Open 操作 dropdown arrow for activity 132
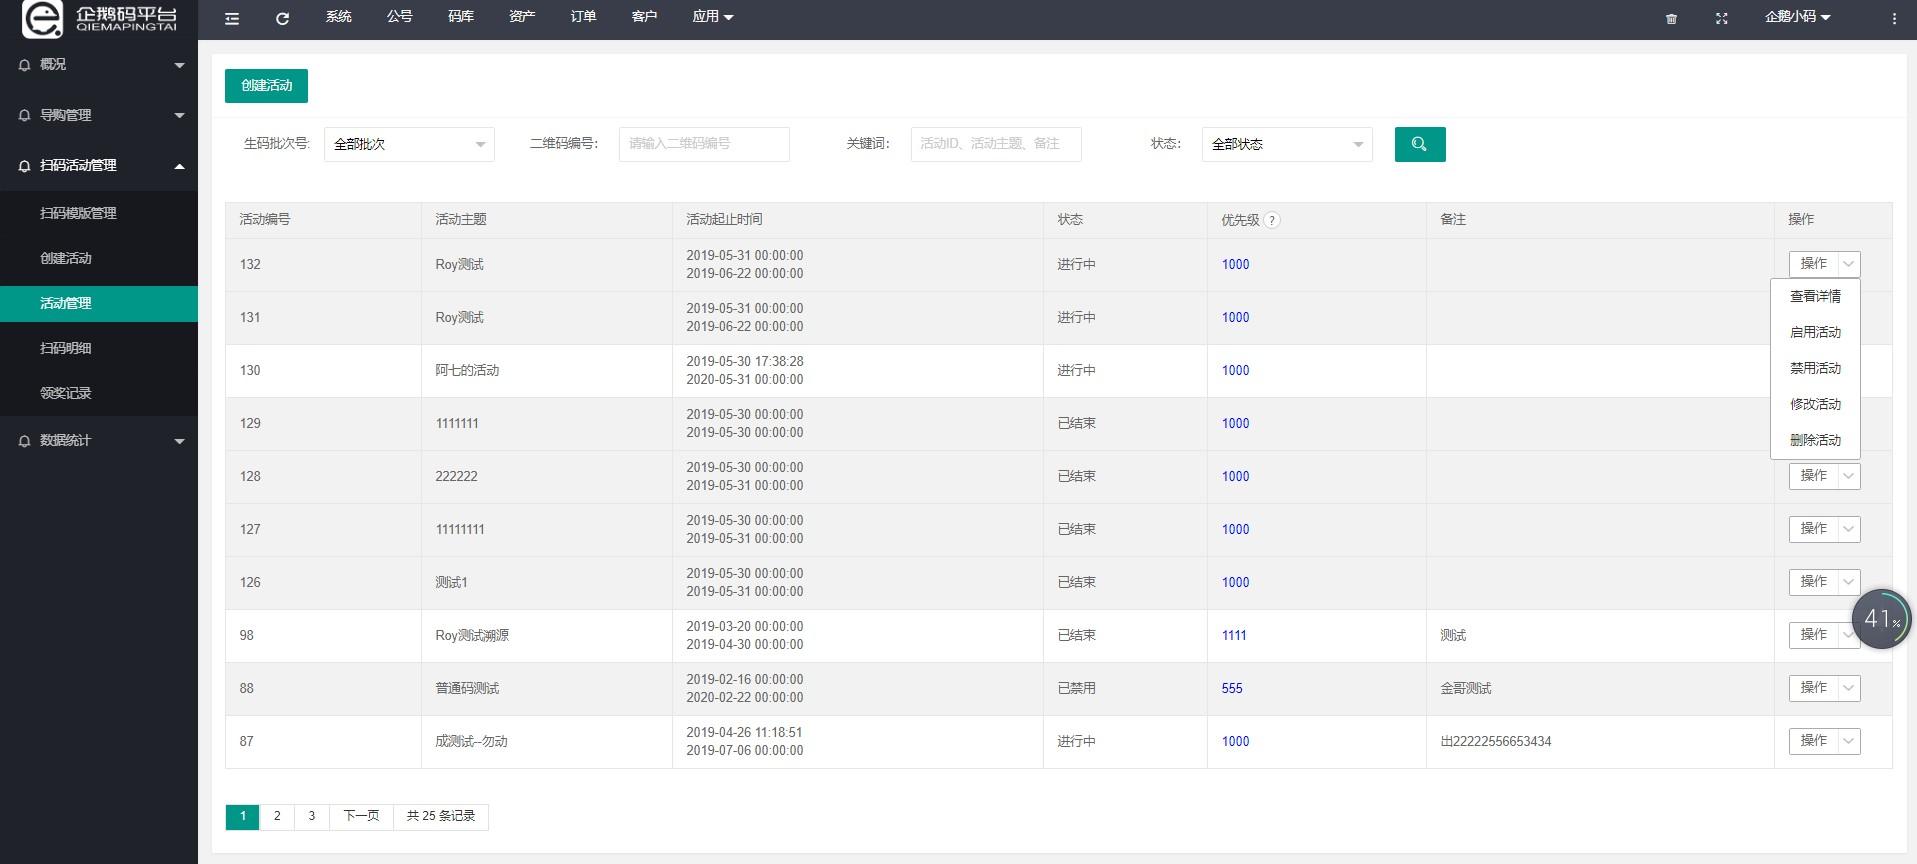This screenshot has width=1917, height=864. pos(1849,264)
